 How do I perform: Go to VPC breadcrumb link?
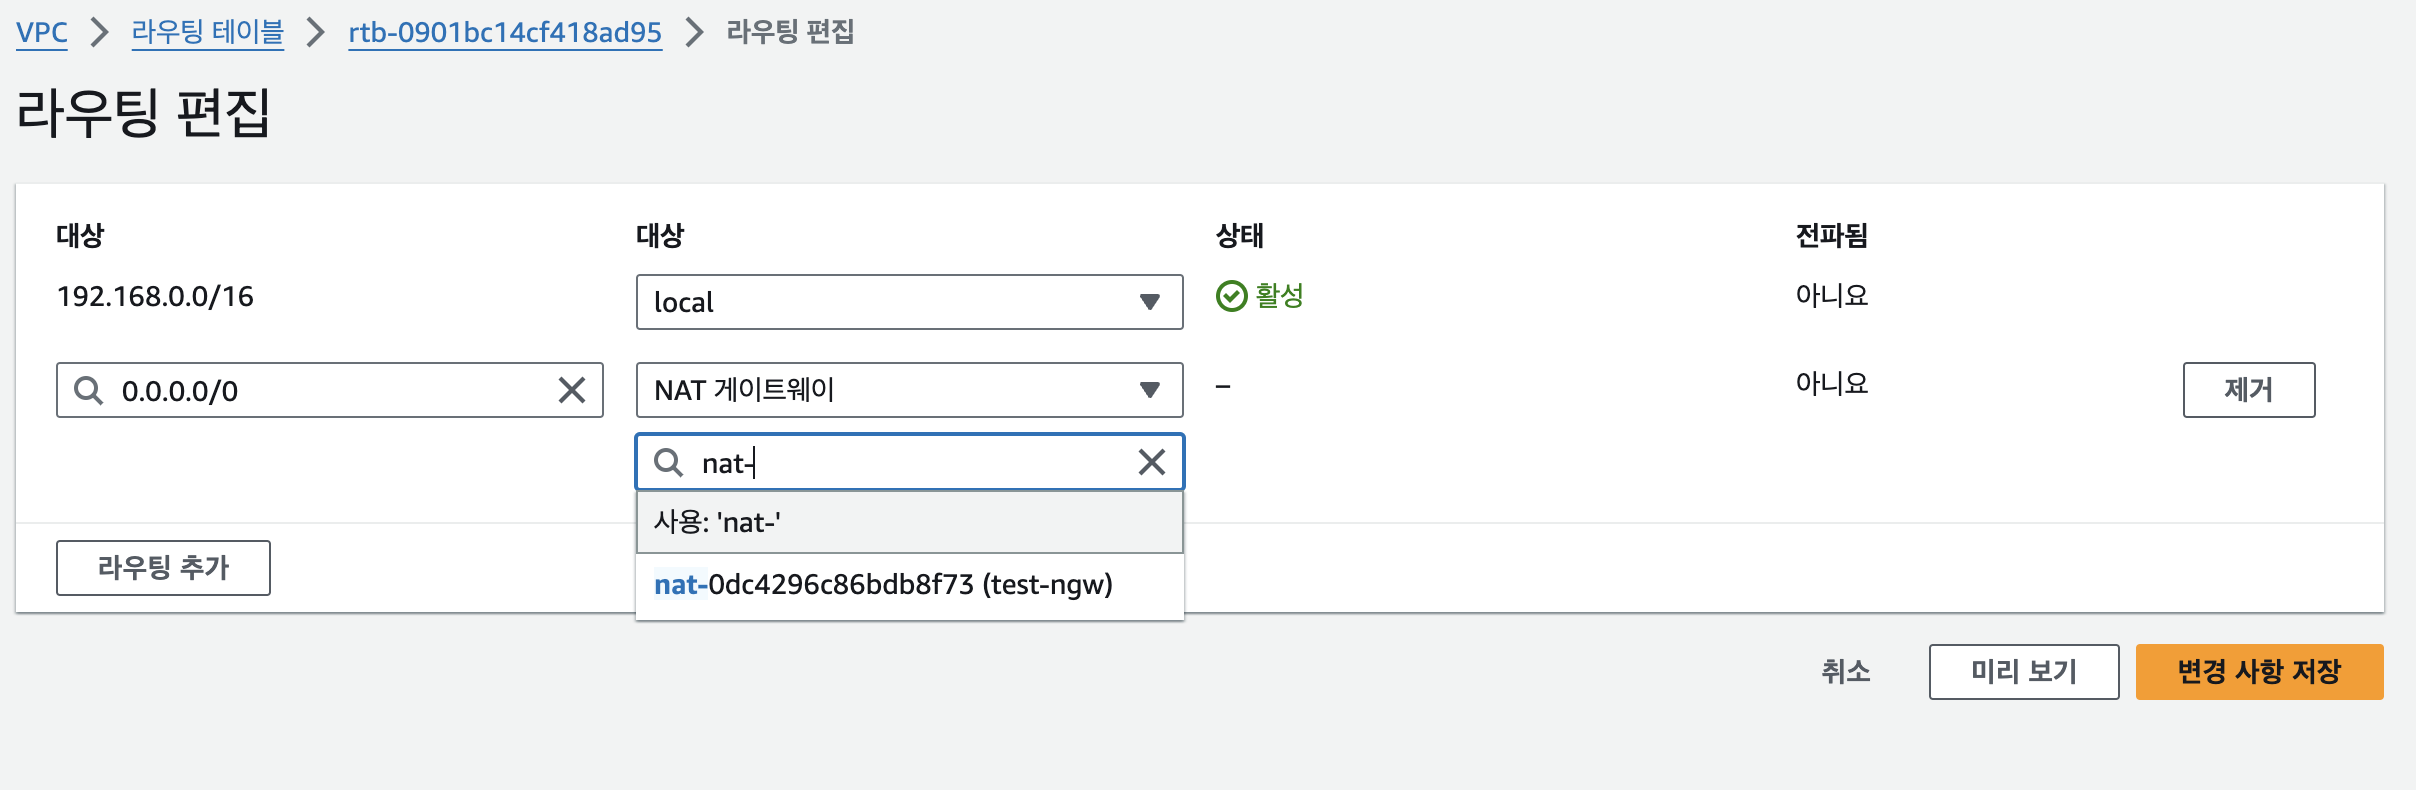click(42, 32)
